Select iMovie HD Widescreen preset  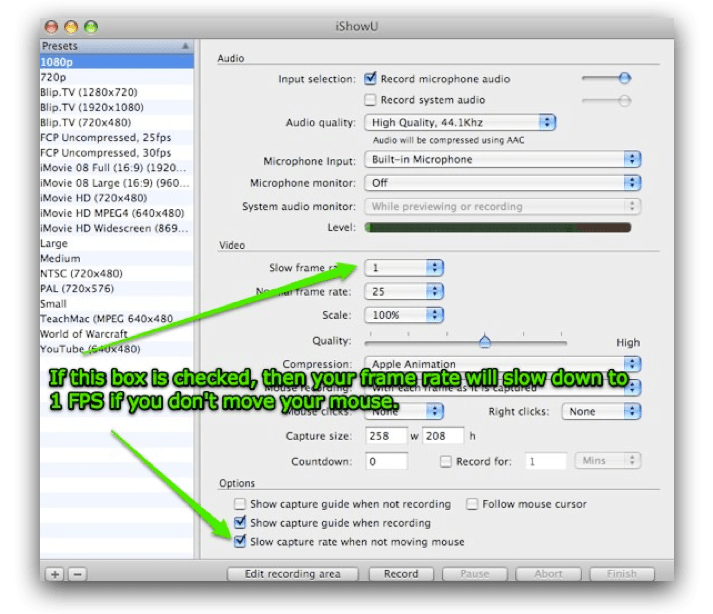click(117, 228)
